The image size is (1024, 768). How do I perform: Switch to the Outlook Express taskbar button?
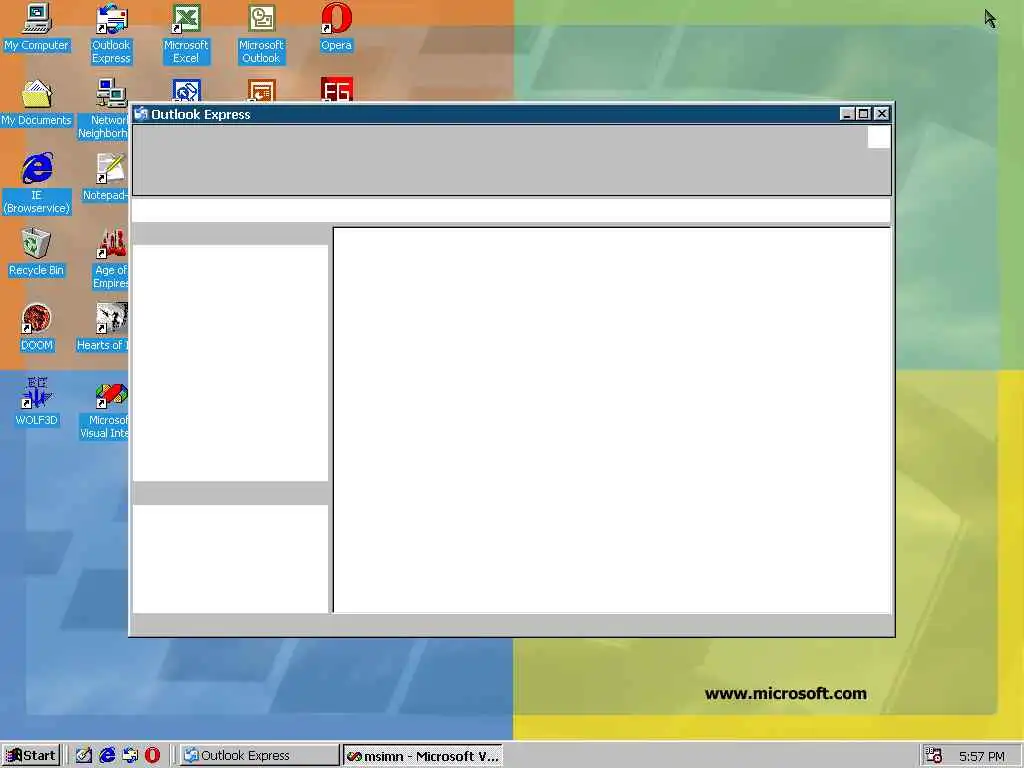coord(259,756)
